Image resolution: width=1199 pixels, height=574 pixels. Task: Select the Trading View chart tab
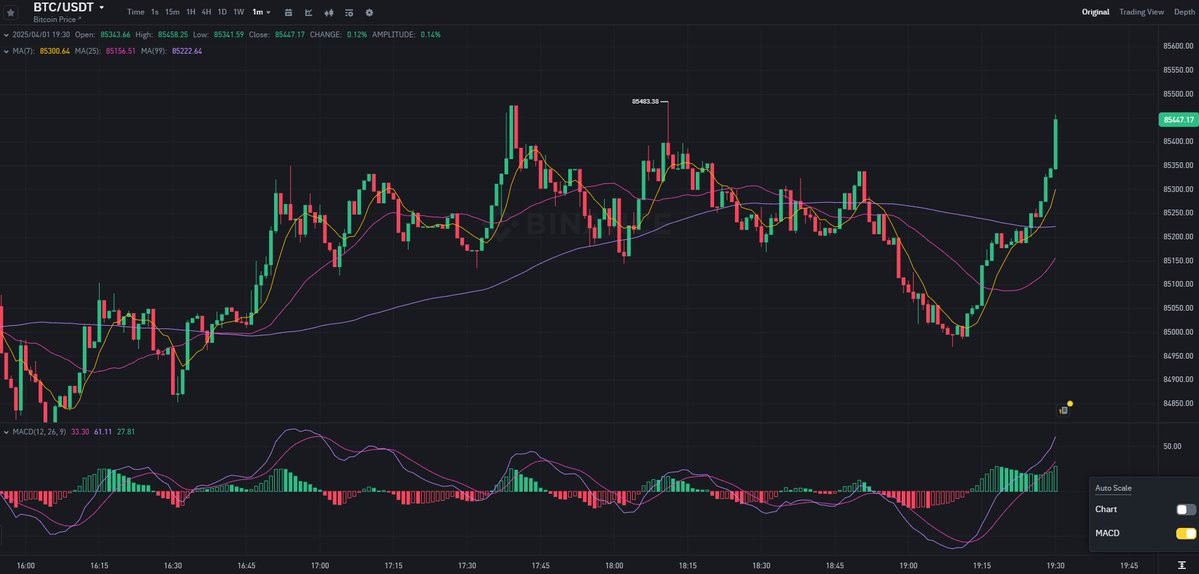coord(1141,12)
